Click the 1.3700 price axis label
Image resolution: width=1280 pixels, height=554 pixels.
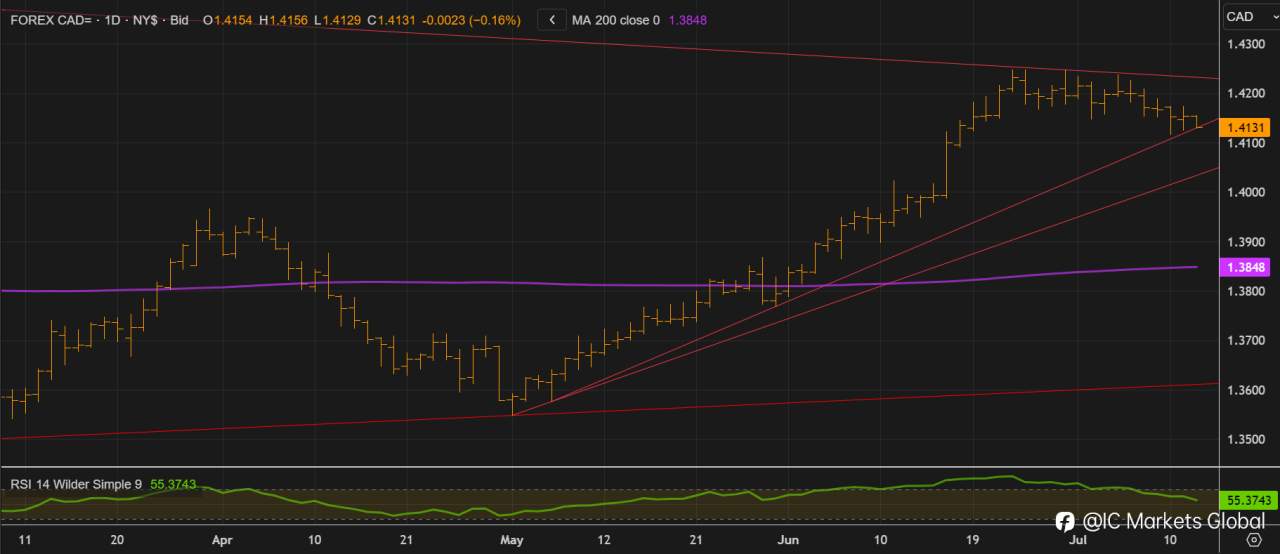tap(1245, 341)
